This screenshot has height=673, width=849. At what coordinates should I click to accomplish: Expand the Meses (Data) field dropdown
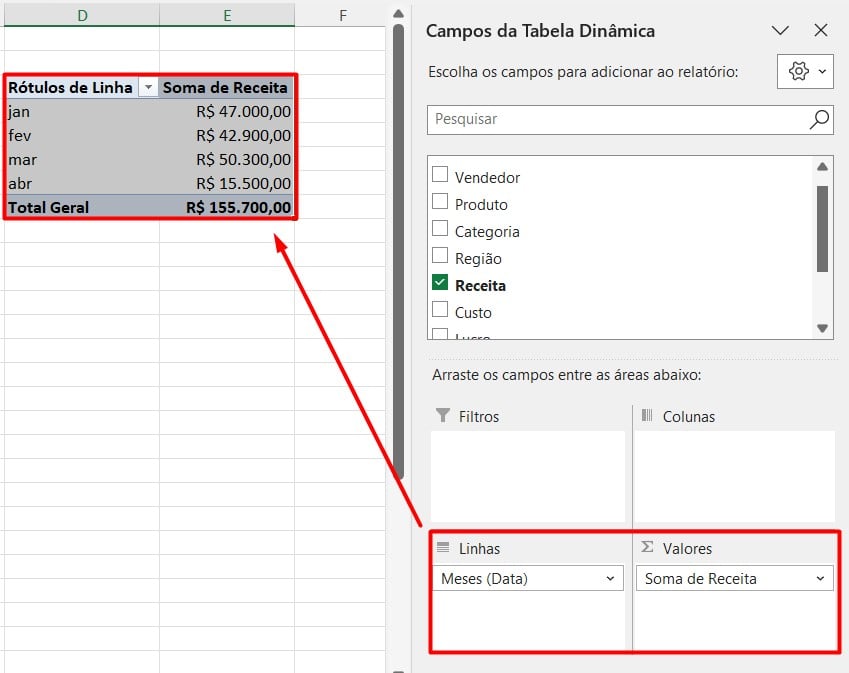610,579
